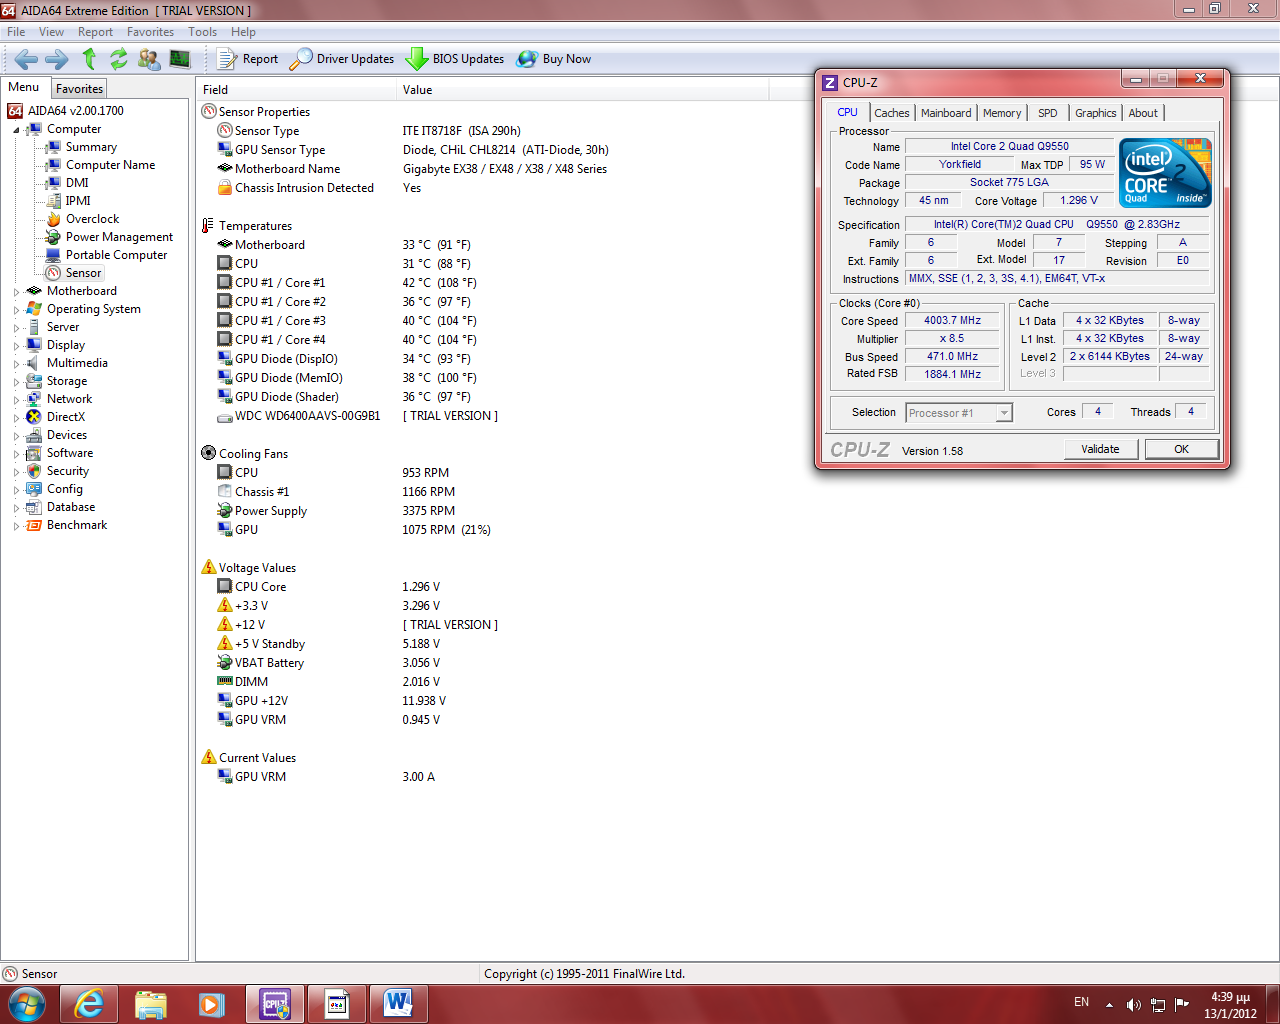Screen dimensions: 1280x1024
Task: Select Sensor in the tree
Action: (x=83, y=273)
